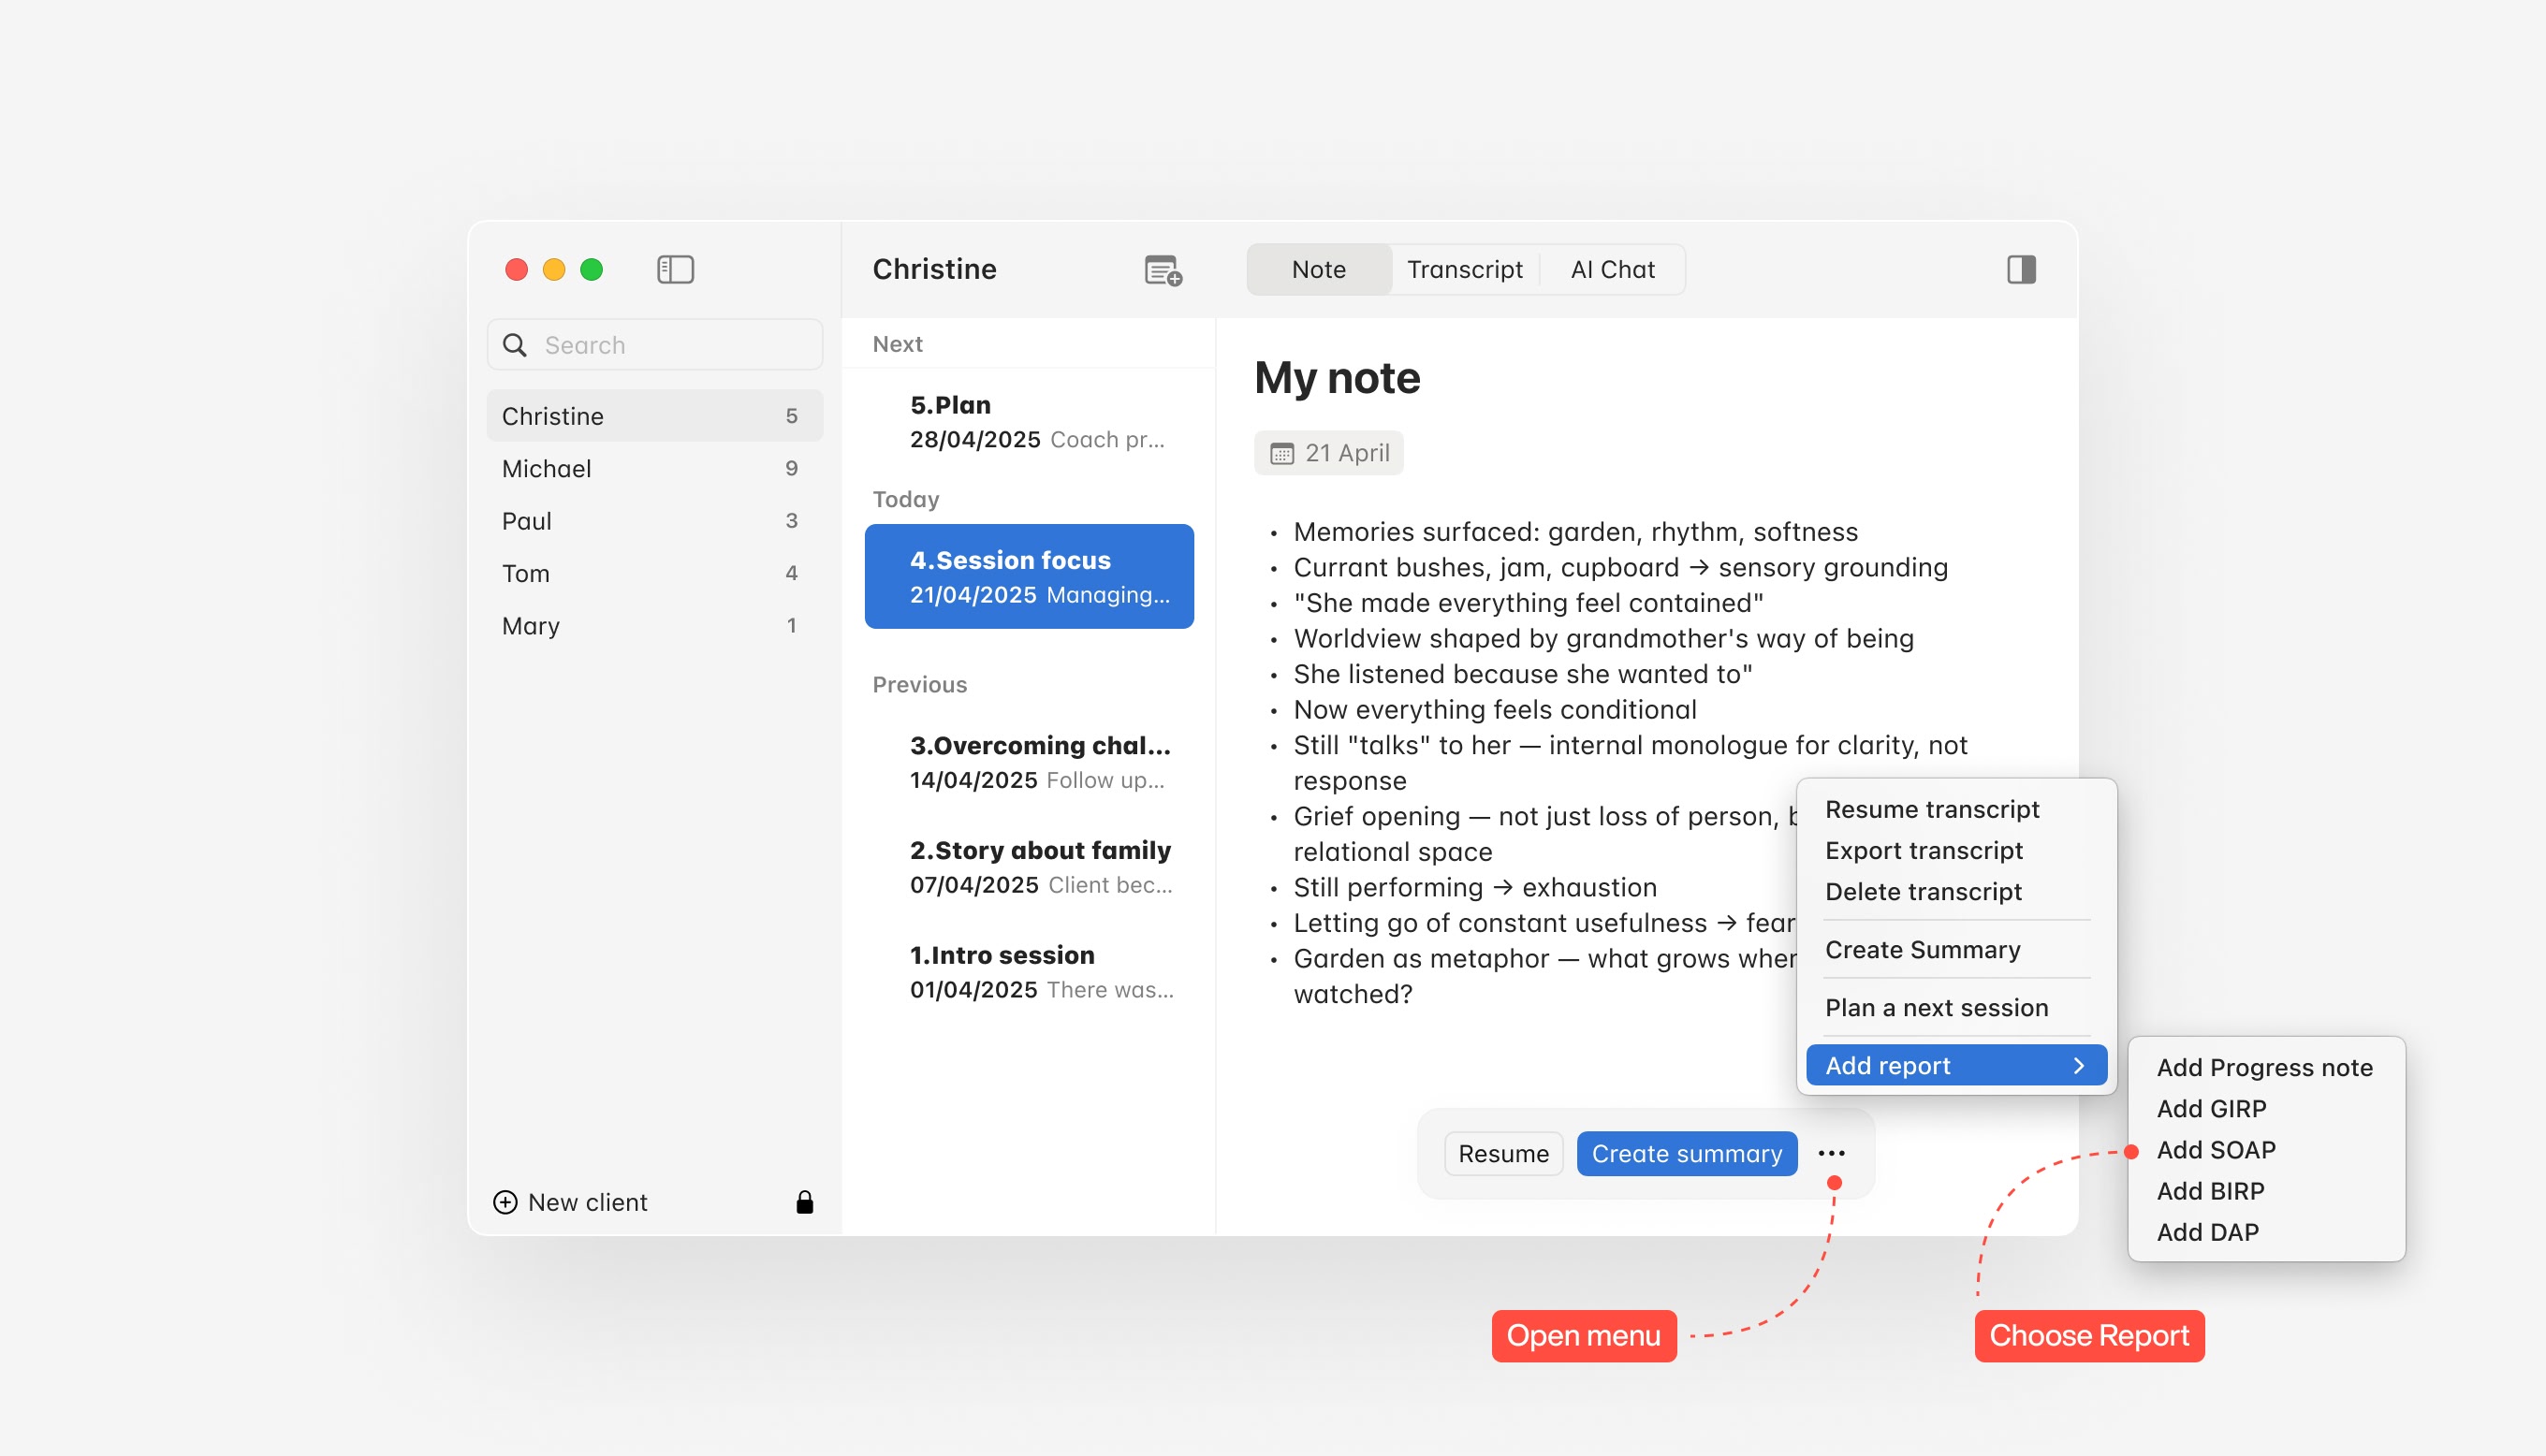
Task: Toggle the right inspector panel icon
Action: click(x=2020, y=269)
